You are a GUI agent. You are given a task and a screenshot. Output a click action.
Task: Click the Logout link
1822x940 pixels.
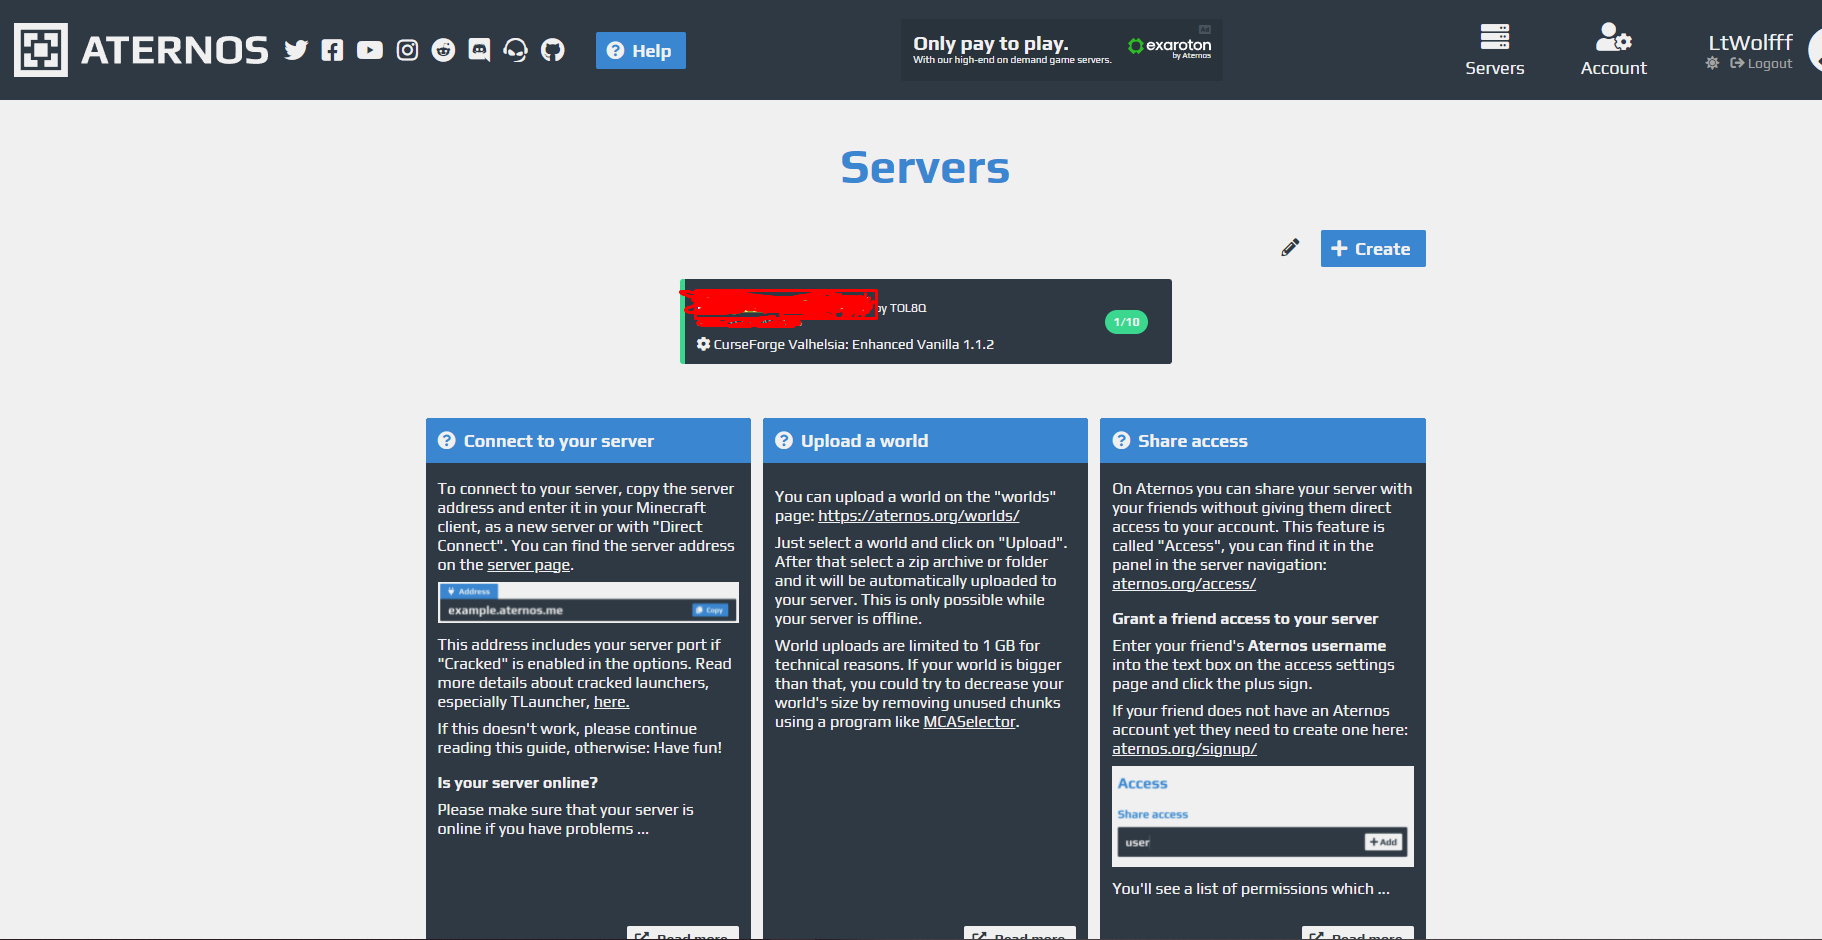click(x=1761, y=63)
